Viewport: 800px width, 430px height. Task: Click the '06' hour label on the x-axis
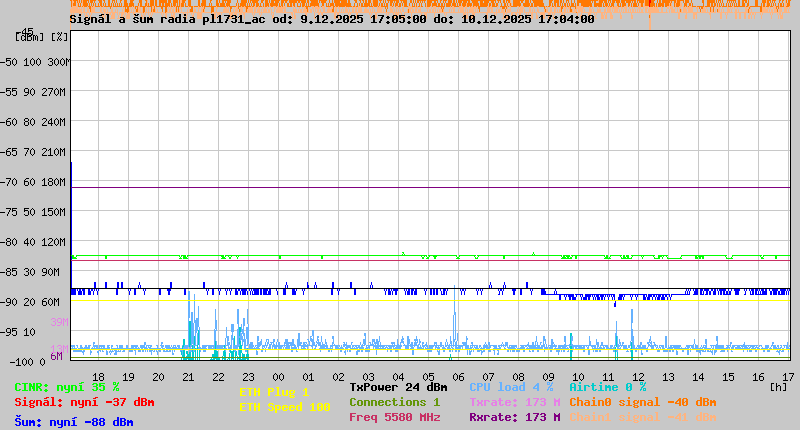coord(458,377)
